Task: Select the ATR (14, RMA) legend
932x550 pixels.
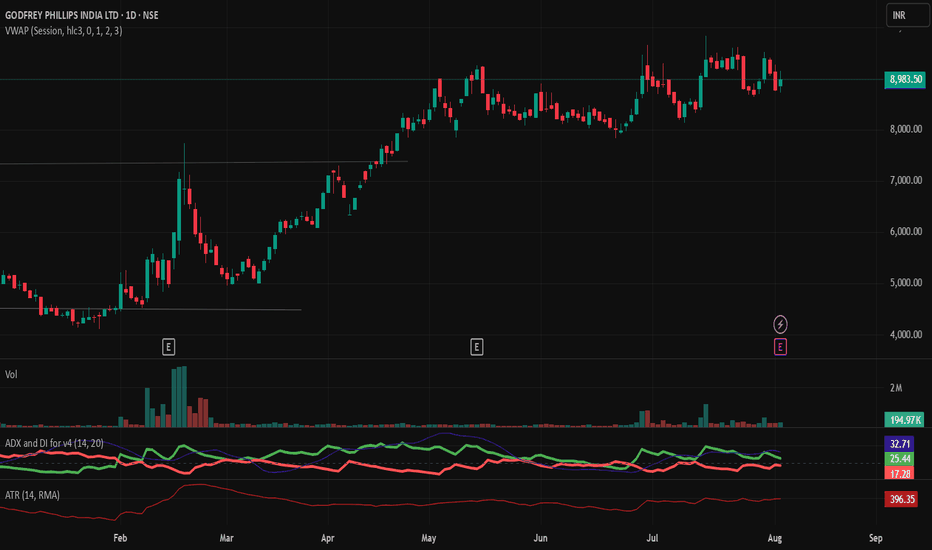Action: 32,495
